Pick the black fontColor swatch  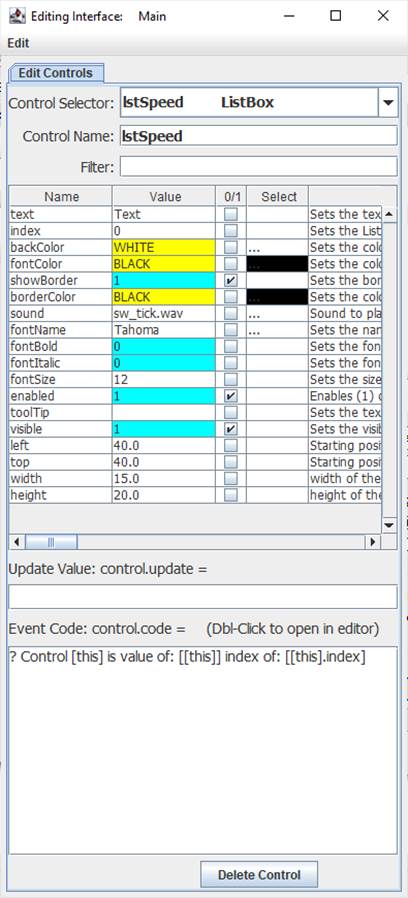coord(277,265)
